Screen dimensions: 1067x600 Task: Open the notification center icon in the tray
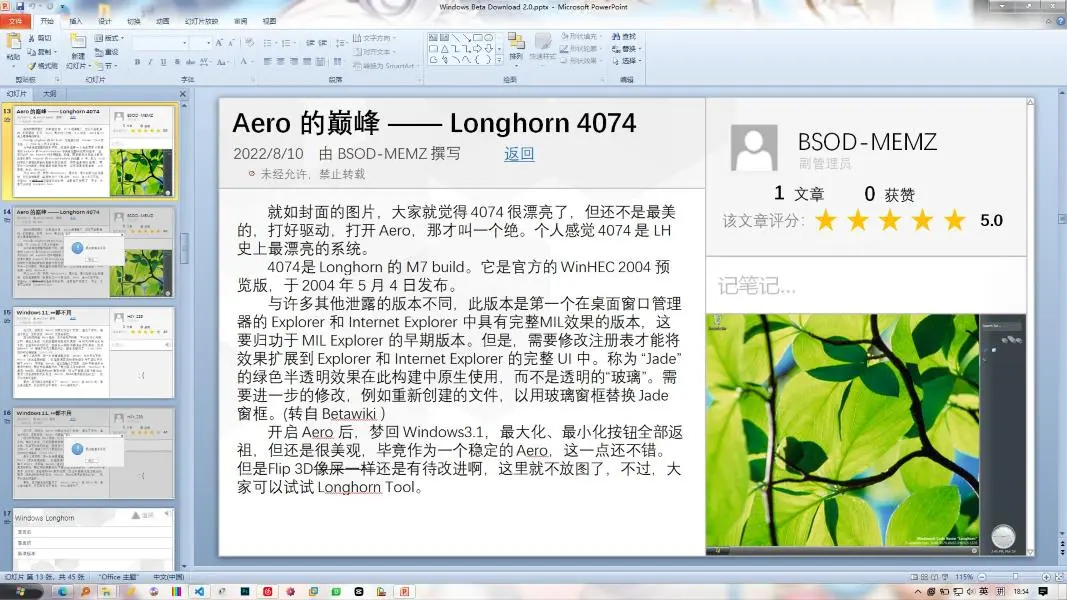tap(1043, 592)
